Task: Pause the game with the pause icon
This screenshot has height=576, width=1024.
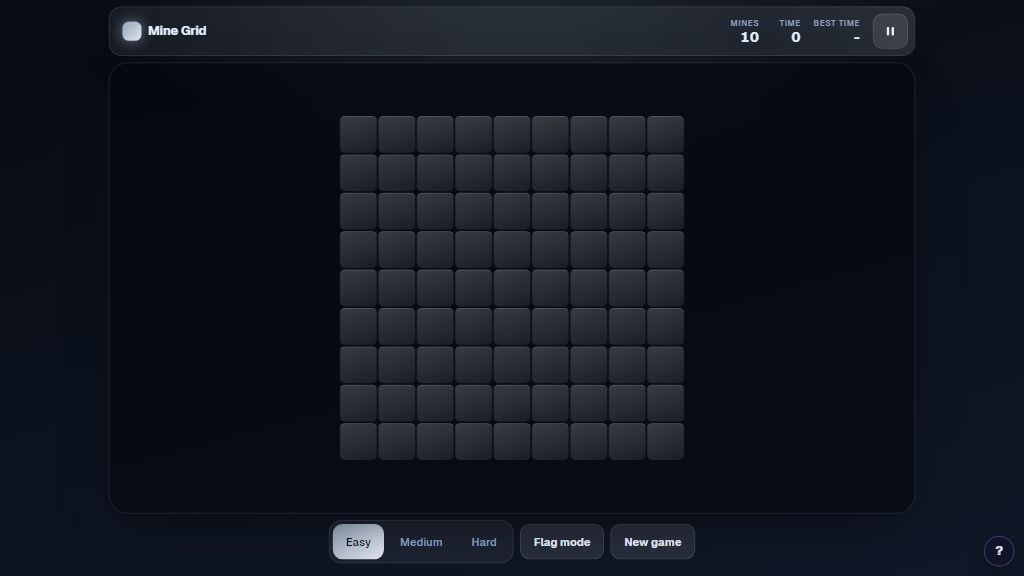Action: pyautogui.click(x=890, y=31)
